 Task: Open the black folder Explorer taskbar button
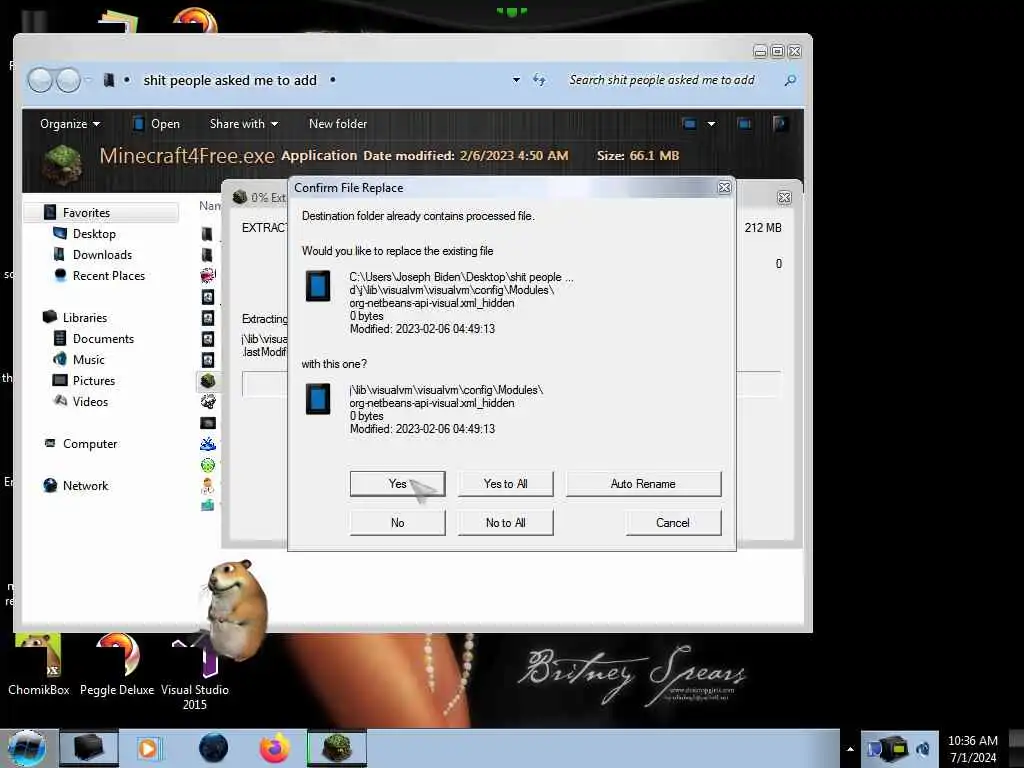point(88,748)
